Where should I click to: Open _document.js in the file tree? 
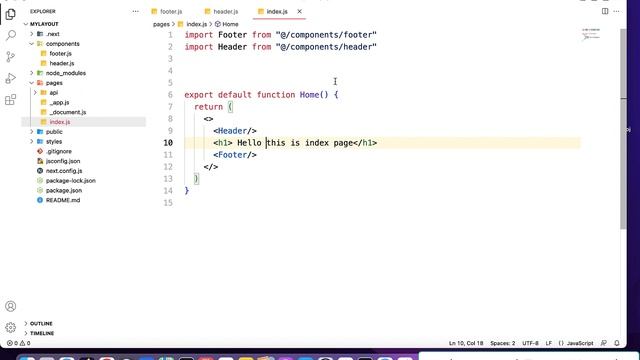(68, 112)
